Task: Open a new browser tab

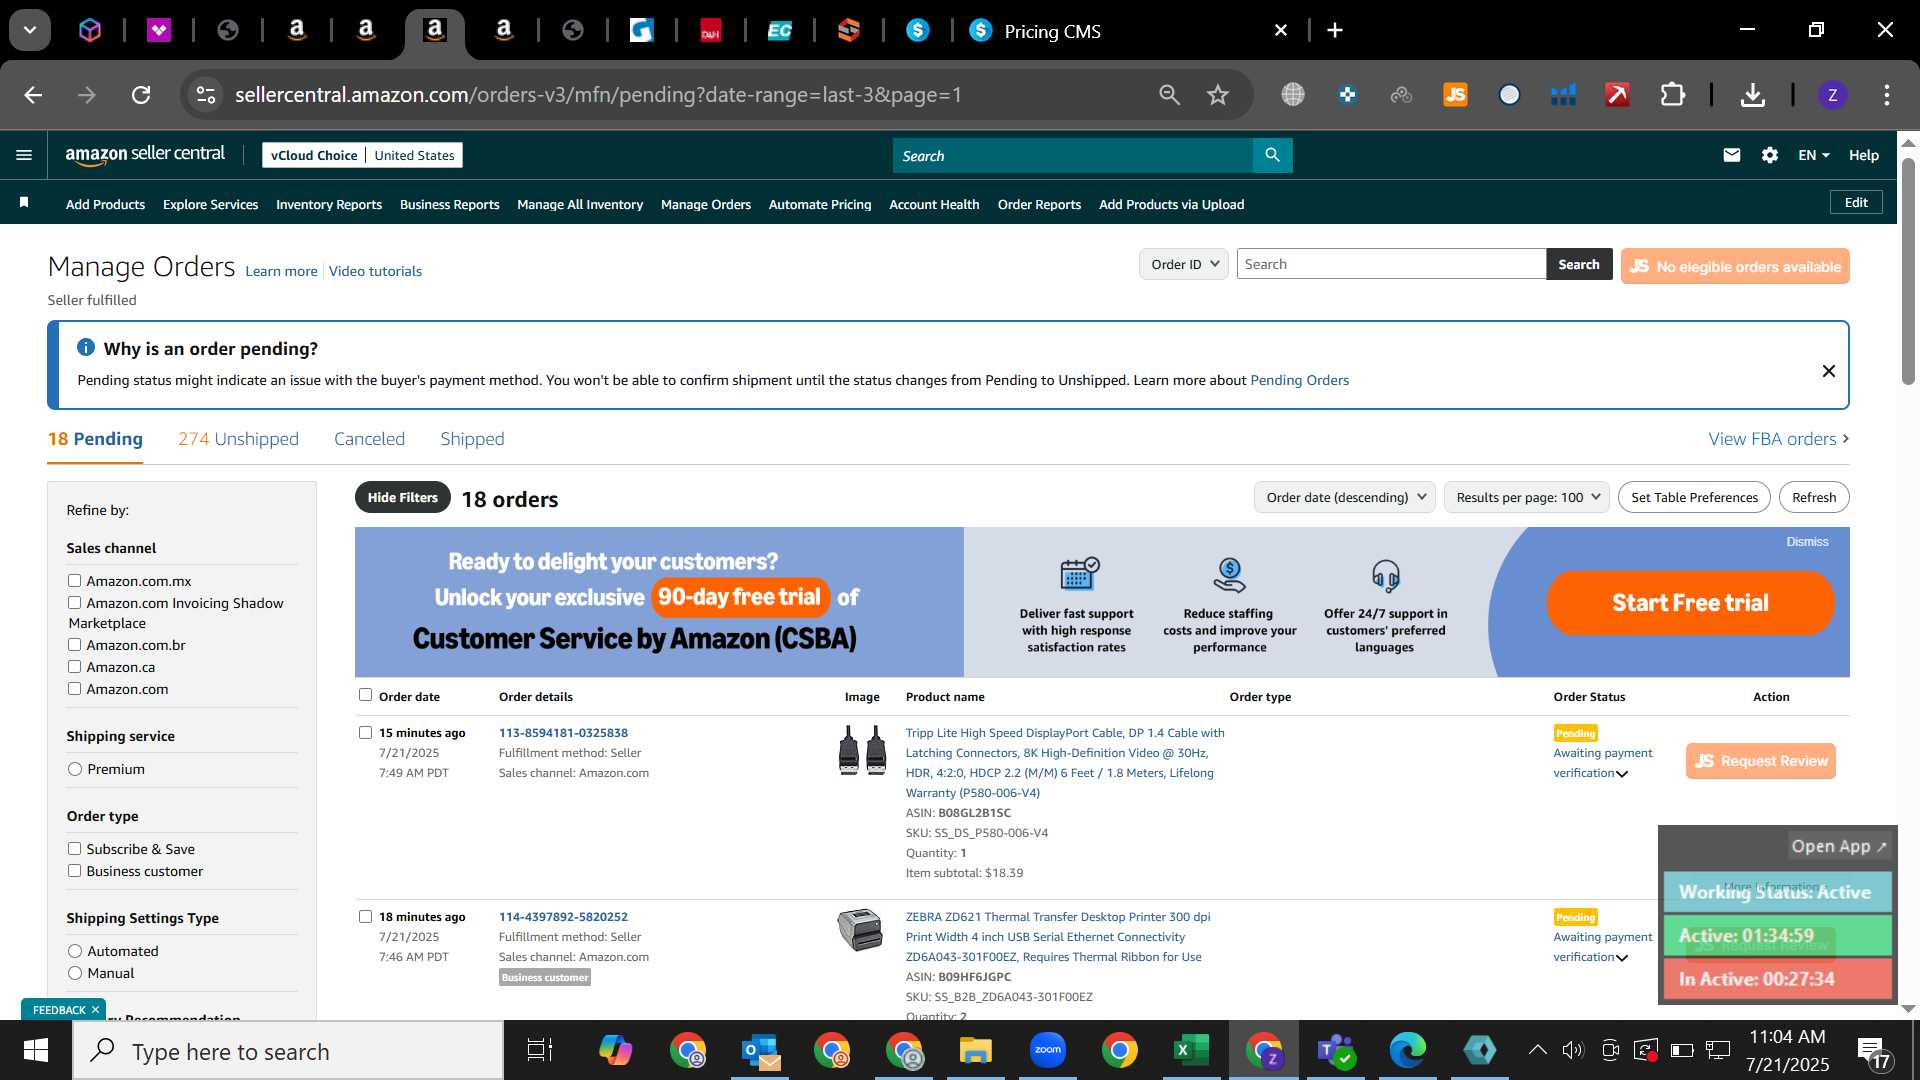Action: tap(1335, 30)
